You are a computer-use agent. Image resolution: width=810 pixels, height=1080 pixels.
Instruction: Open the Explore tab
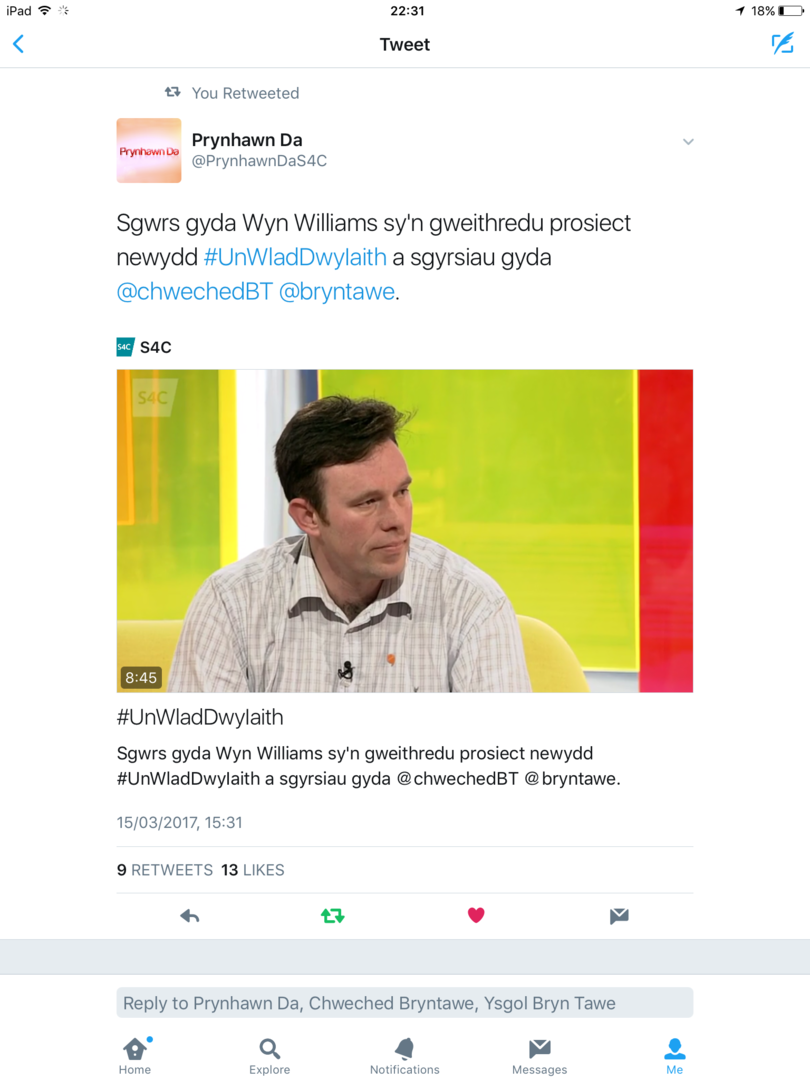pyautogui.click(x=269, y=1056)
